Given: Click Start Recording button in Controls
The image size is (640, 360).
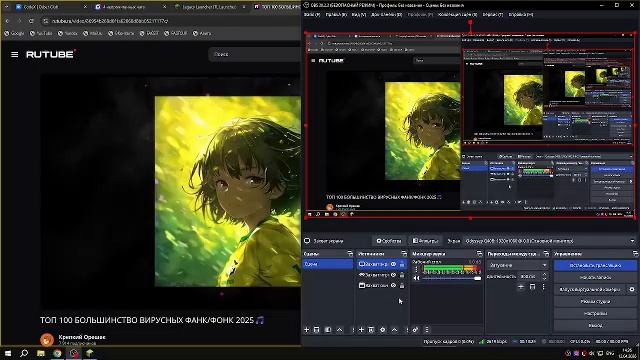Looking at the screenshot, I should [x=595, y=277].
